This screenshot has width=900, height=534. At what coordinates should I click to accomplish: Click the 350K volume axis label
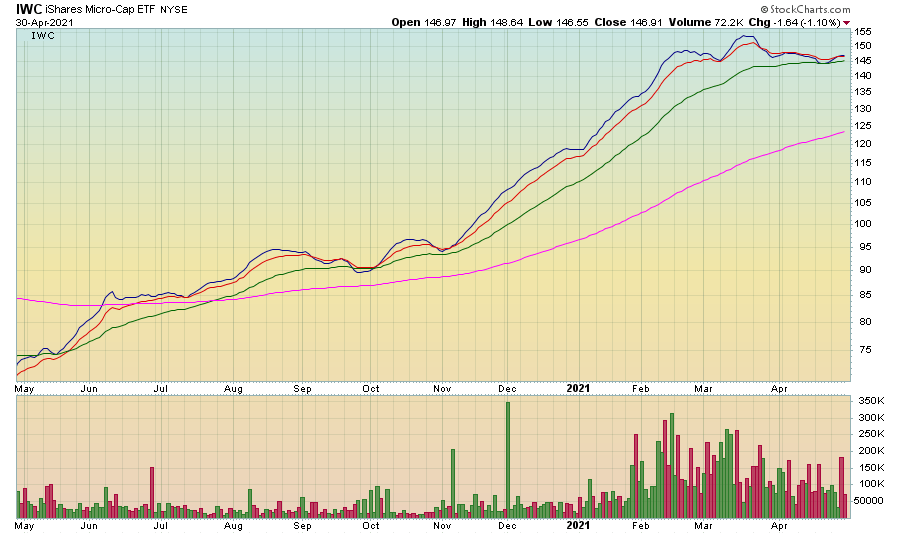click(871, 401)
